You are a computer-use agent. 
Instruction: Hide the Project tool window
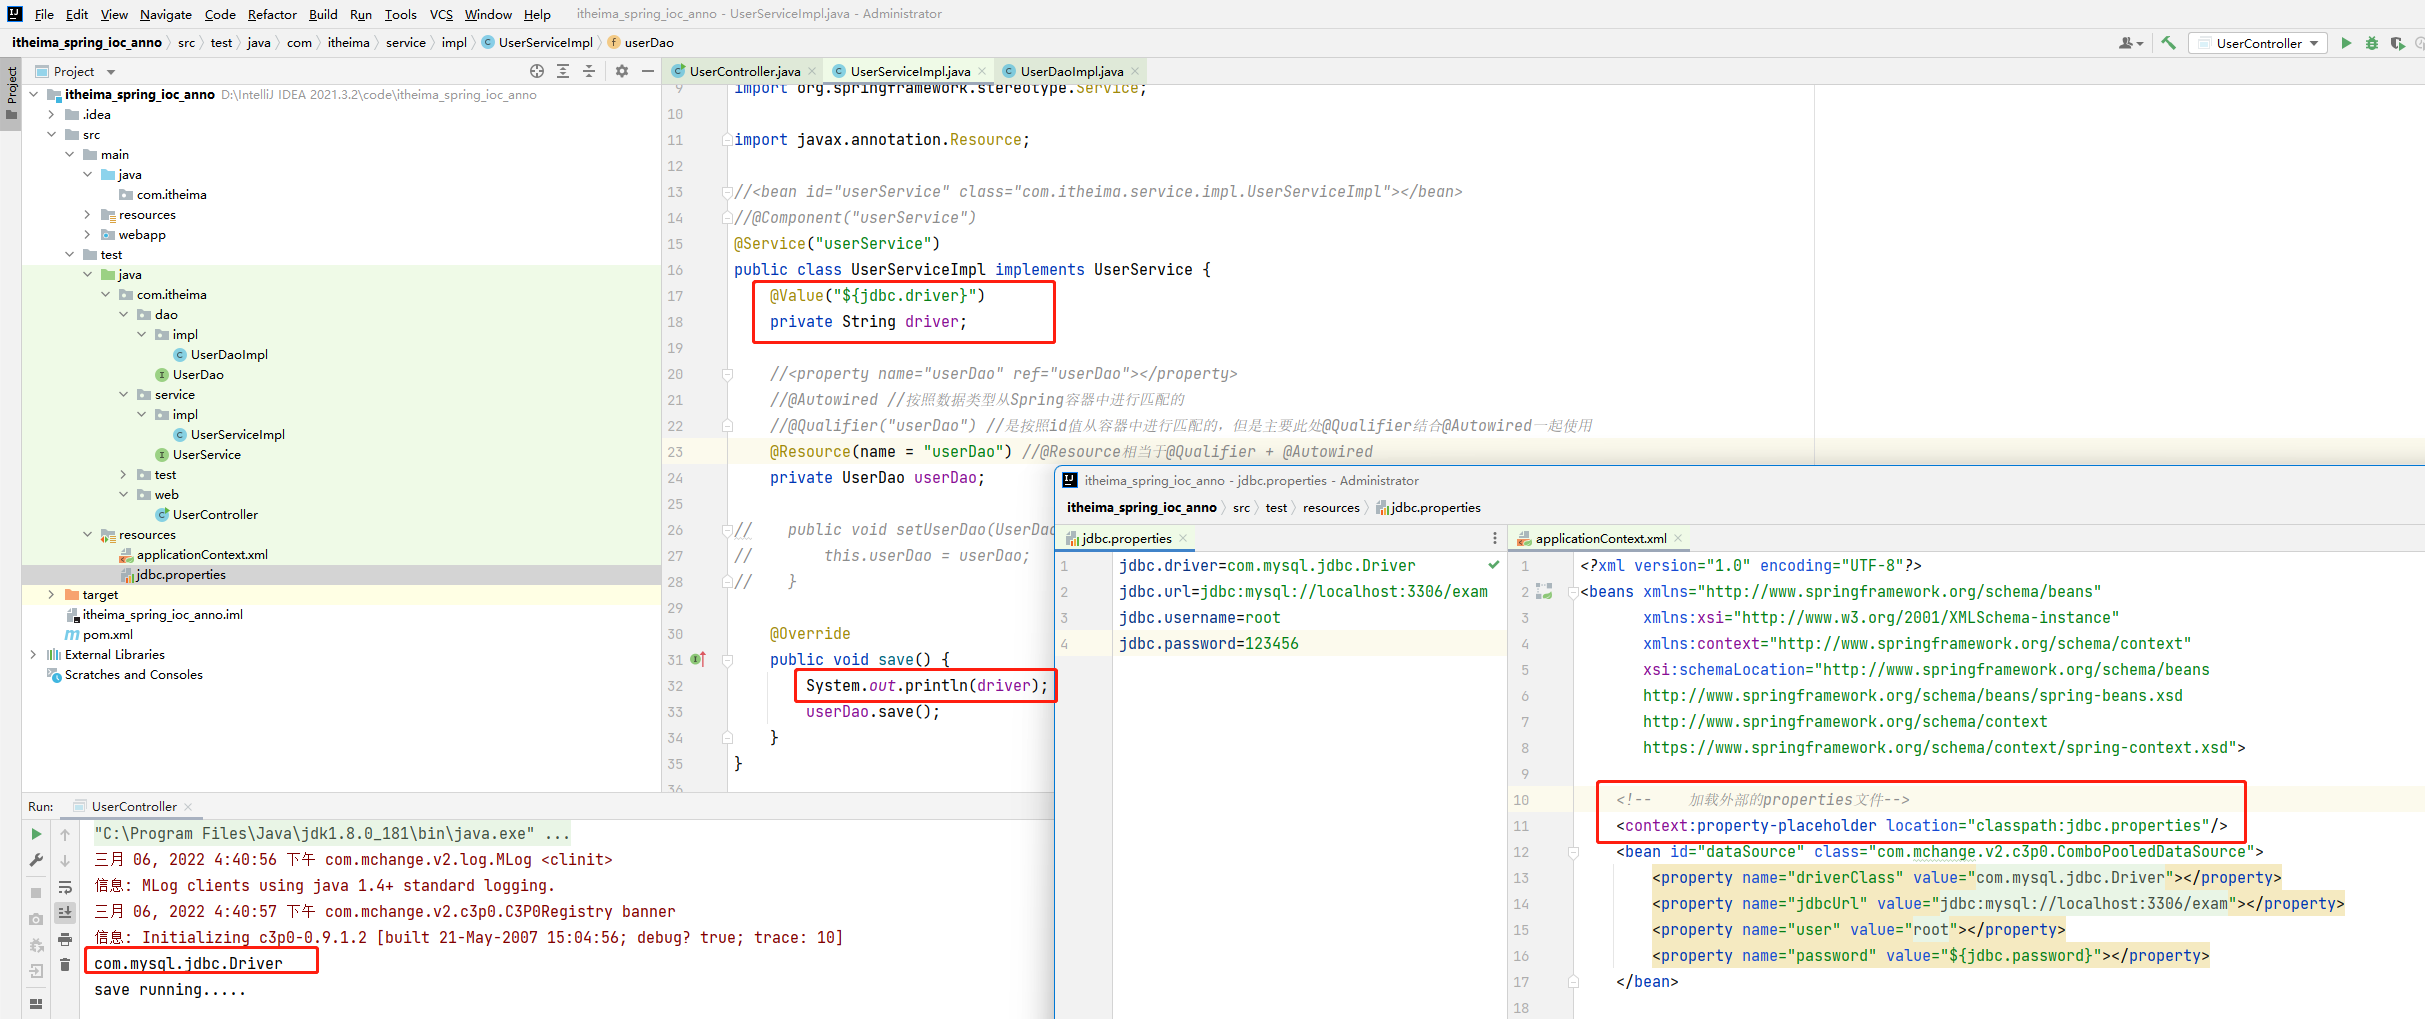[648, 71]
